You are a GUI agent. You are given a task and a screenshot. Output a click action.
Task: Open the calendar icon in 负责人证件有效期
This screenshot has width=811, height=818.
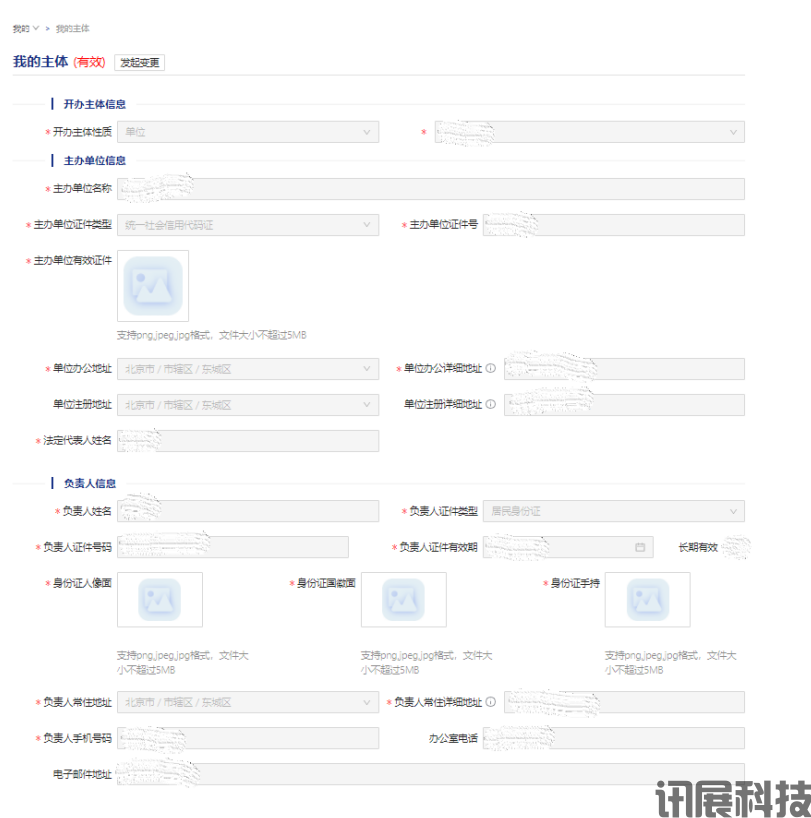tap(640, 547)
